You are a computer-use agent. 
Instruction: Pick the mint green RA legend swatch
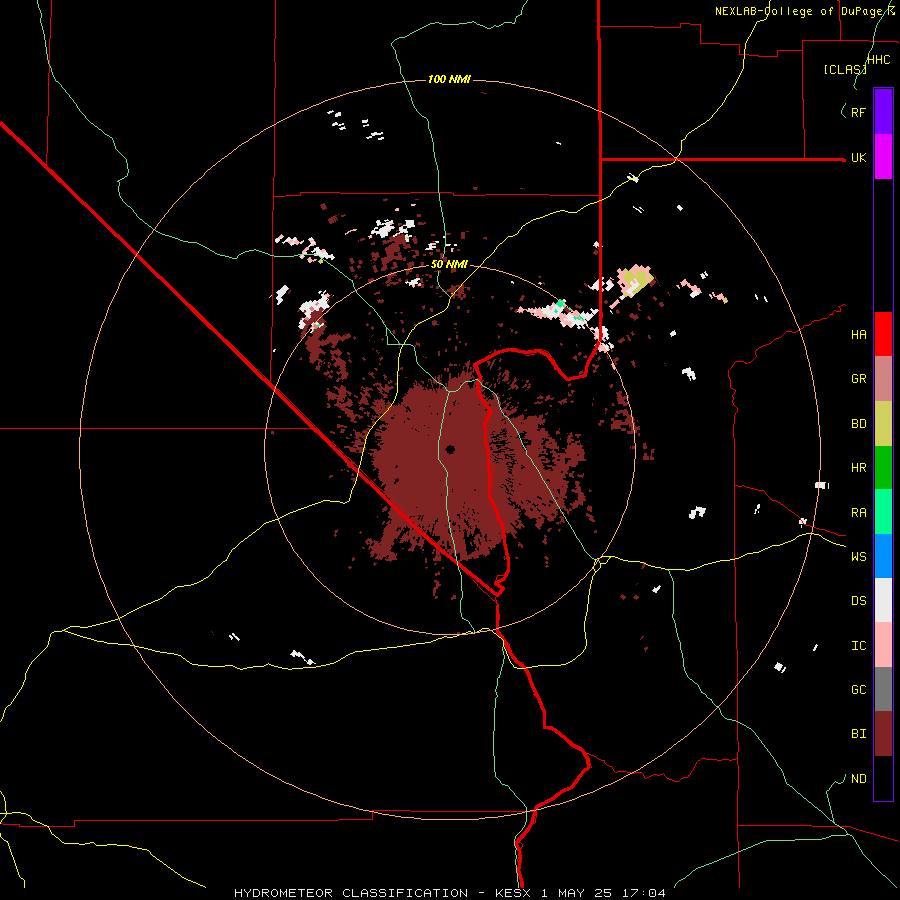point(883,512)
